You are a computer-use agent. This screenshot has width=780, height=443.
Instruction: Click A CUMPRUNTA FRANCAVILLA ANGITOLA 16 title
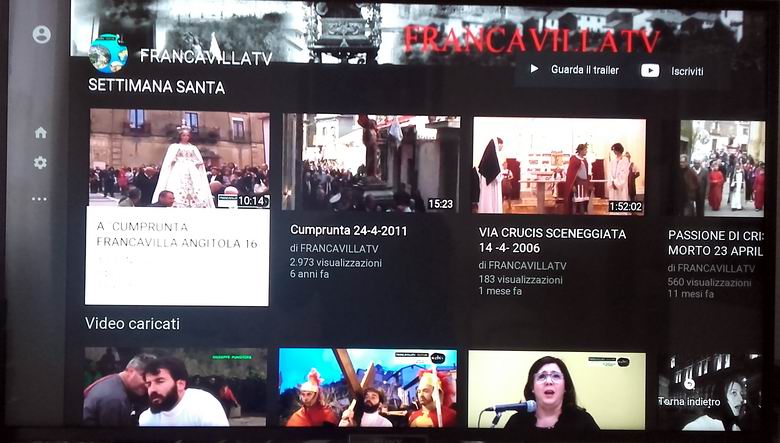pos(177,235)
